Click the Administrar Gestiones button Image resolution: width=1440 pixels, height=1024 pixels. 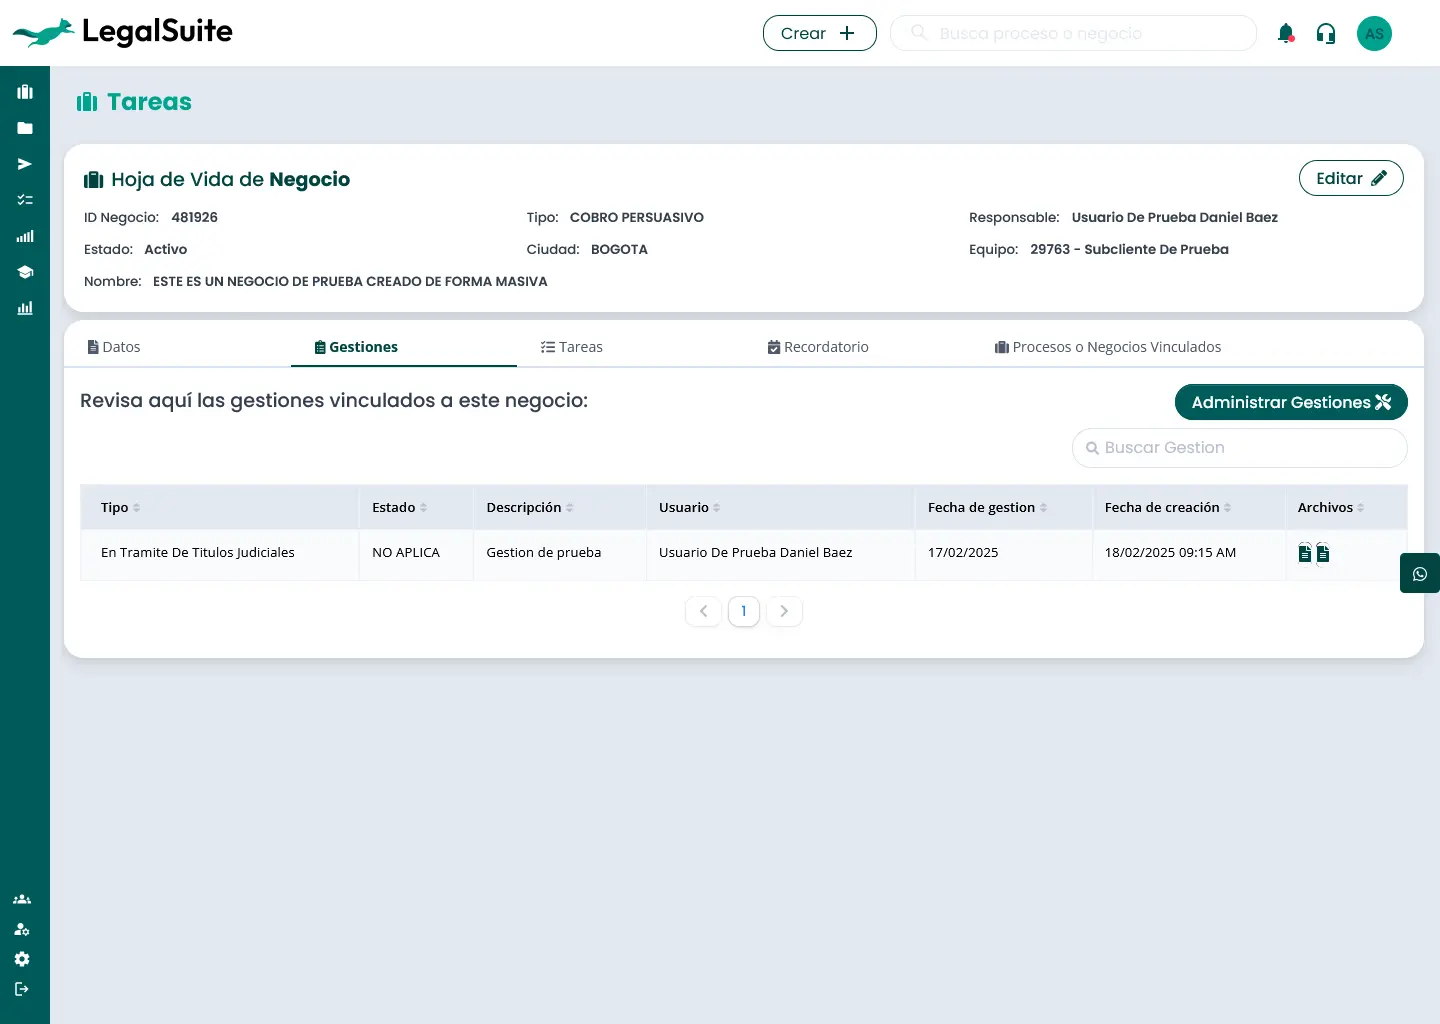1290,402
